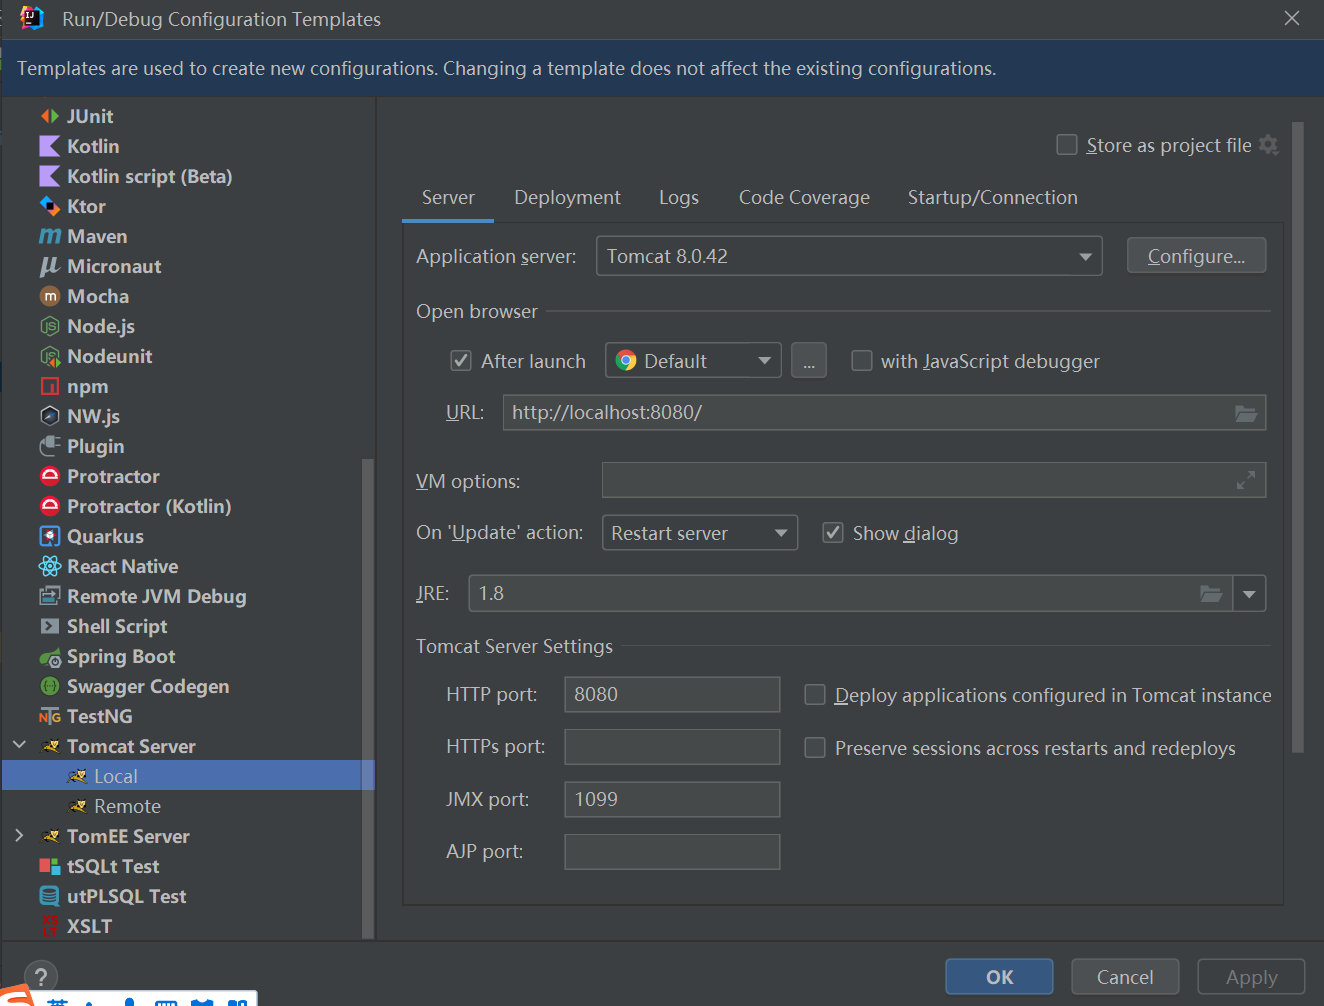The height and width of the screenshot is (1006, 1324).
Task: Click the Mocha icon
Action: pos(50,296)
